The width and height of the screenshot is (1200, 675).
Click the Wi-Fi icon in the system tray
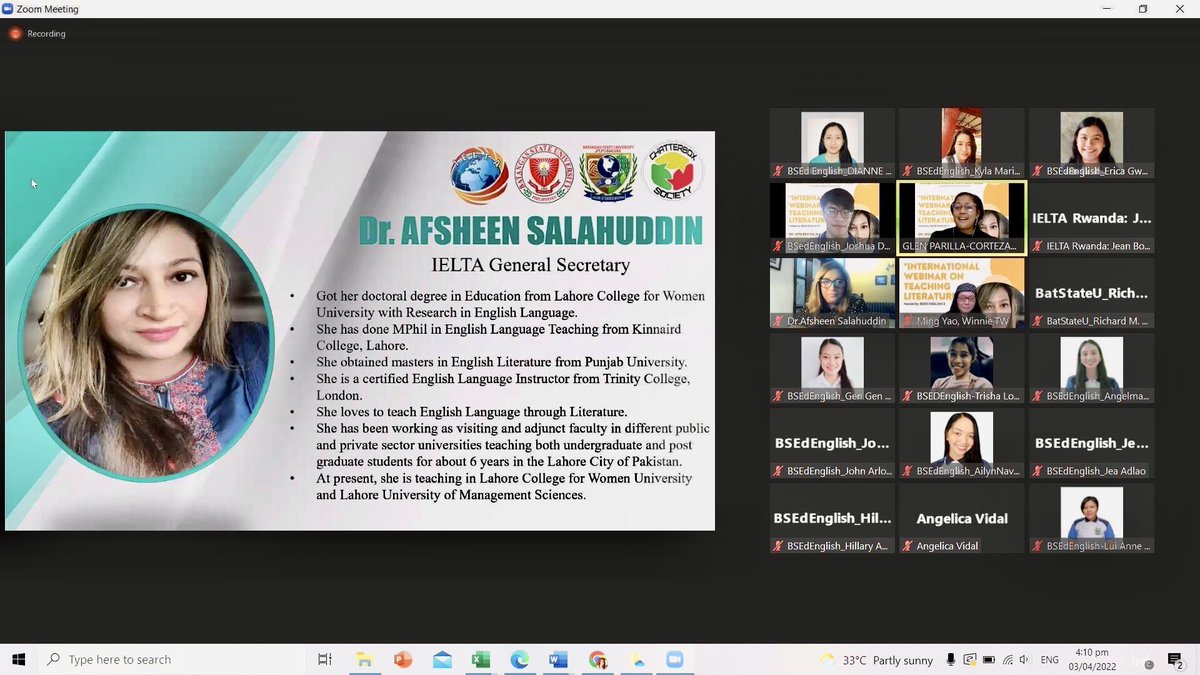(1007, 659)
